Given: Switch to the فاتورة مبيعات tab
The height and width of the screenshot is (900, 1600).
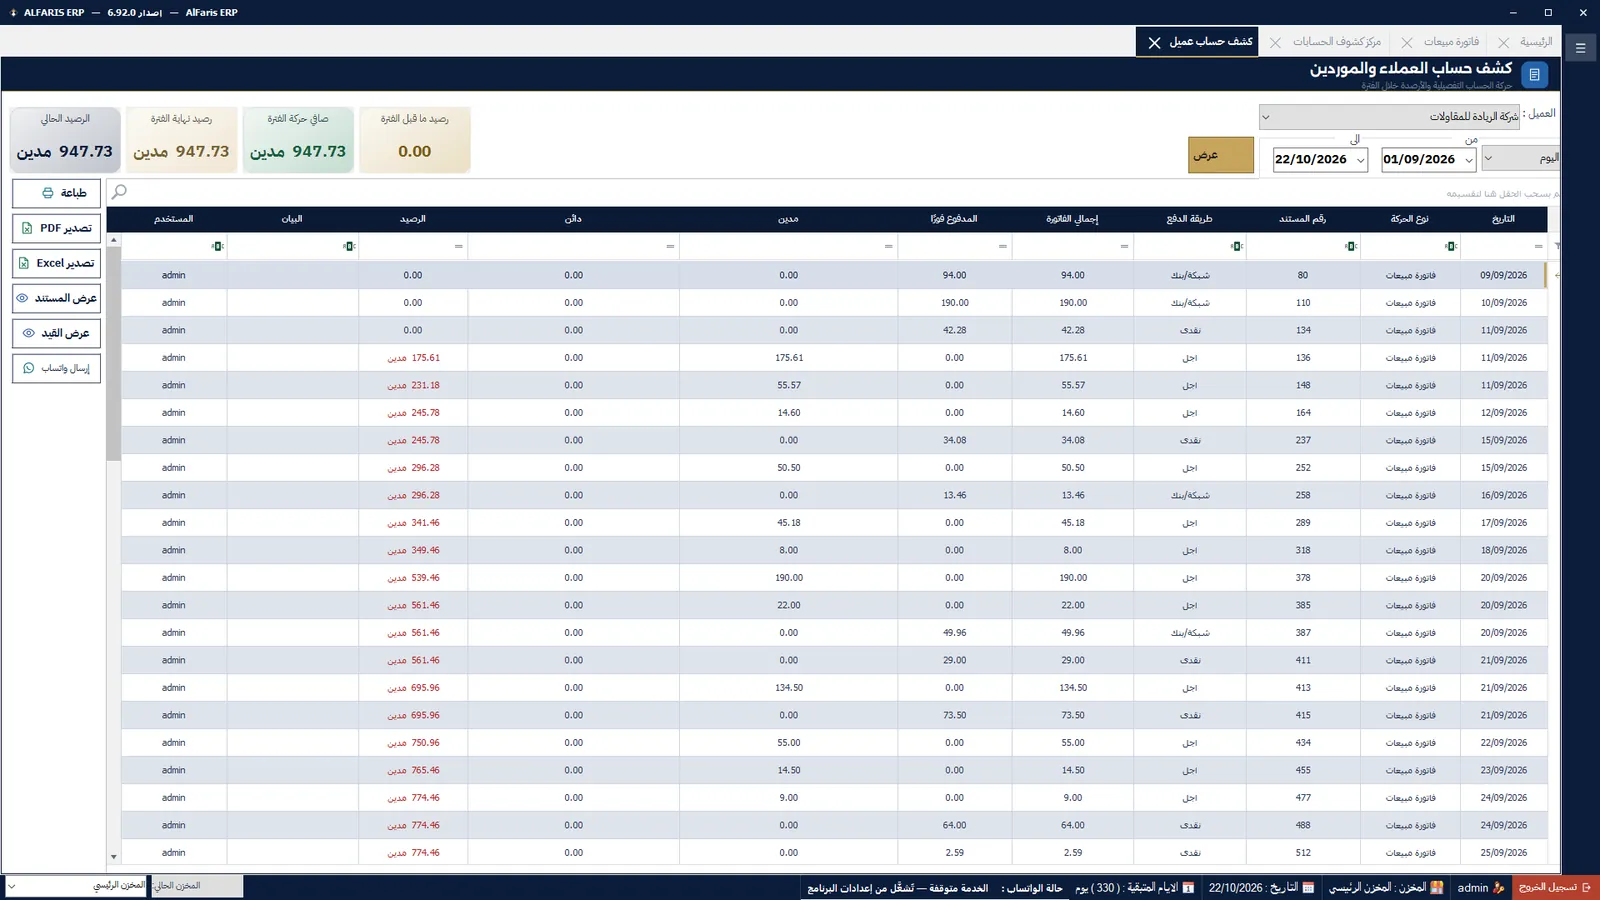Looking at the screenshot, I should point(1452,42).
